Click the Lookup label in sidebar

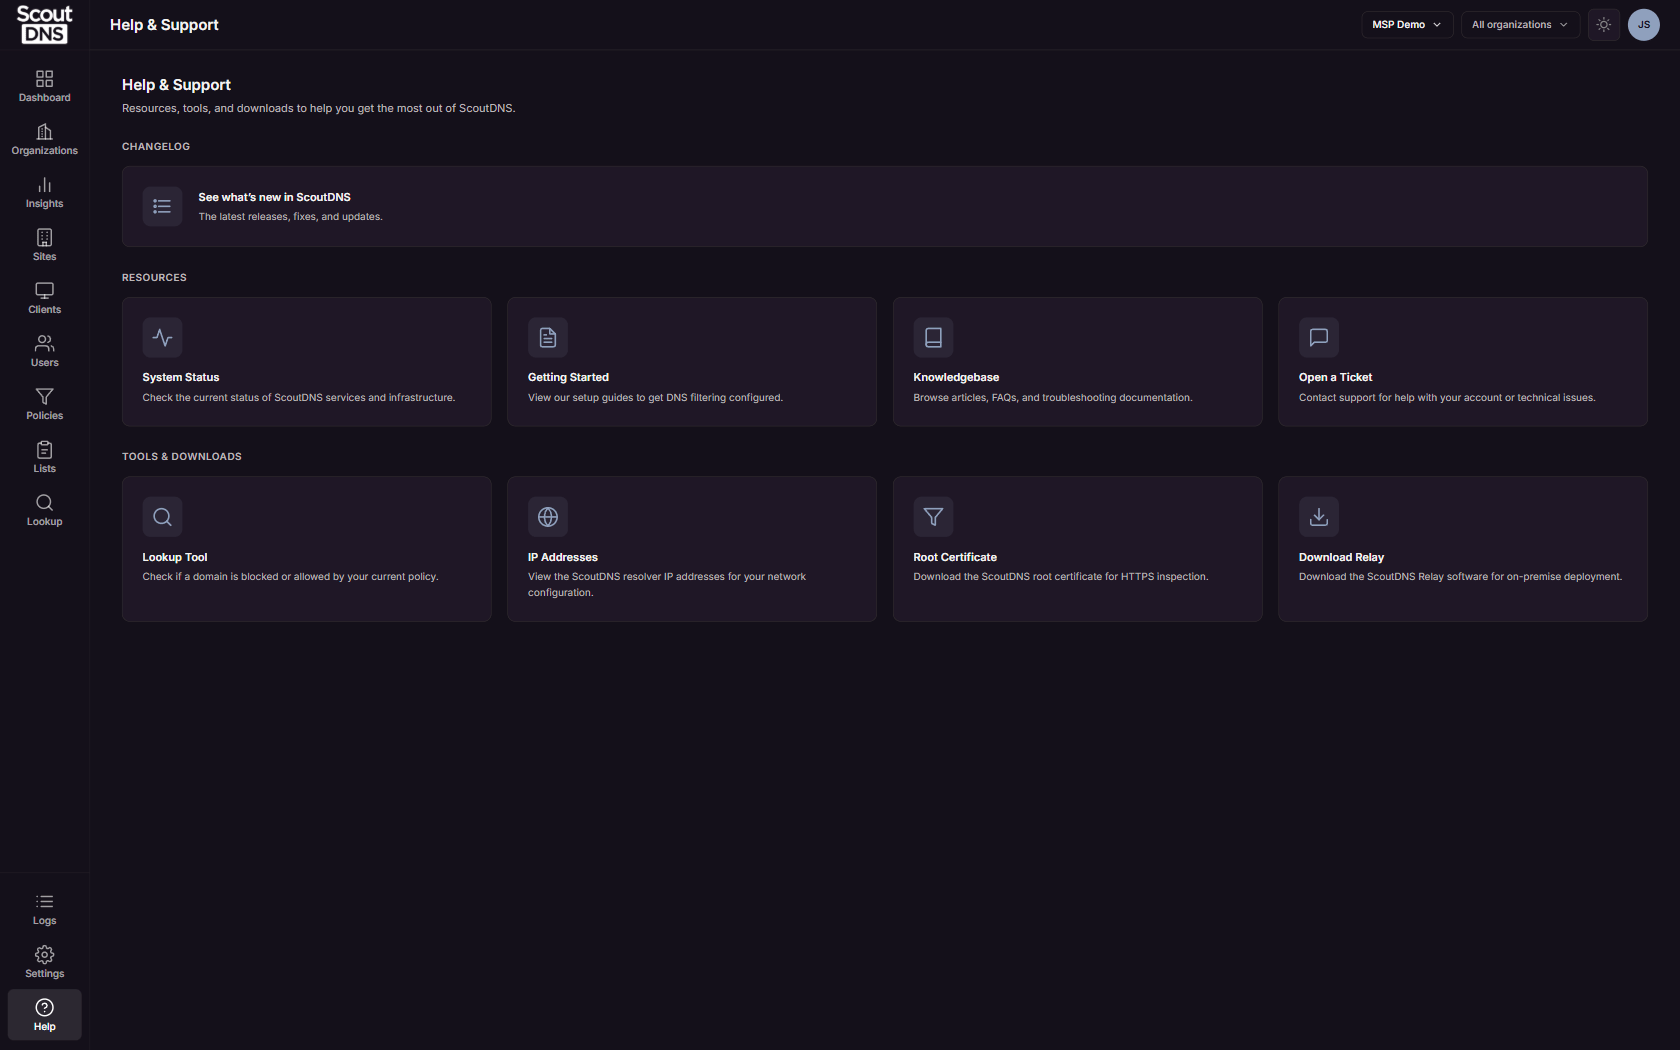[x=44, y=522]
